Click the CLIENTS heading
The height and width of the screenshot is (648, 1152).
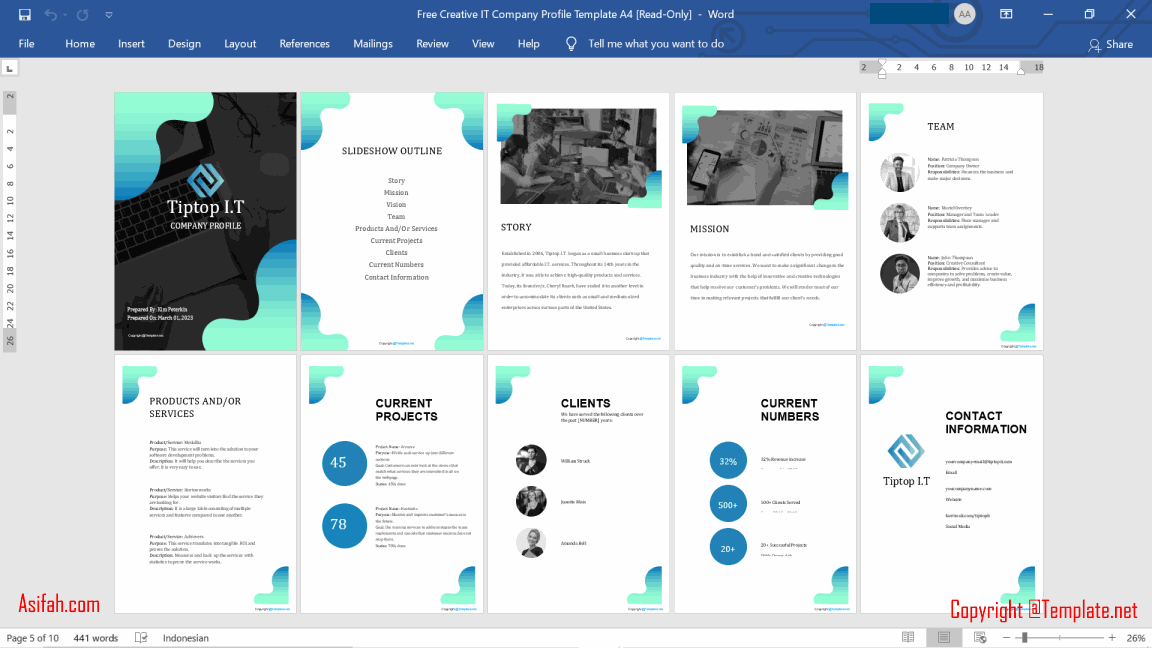click(586, 403)
